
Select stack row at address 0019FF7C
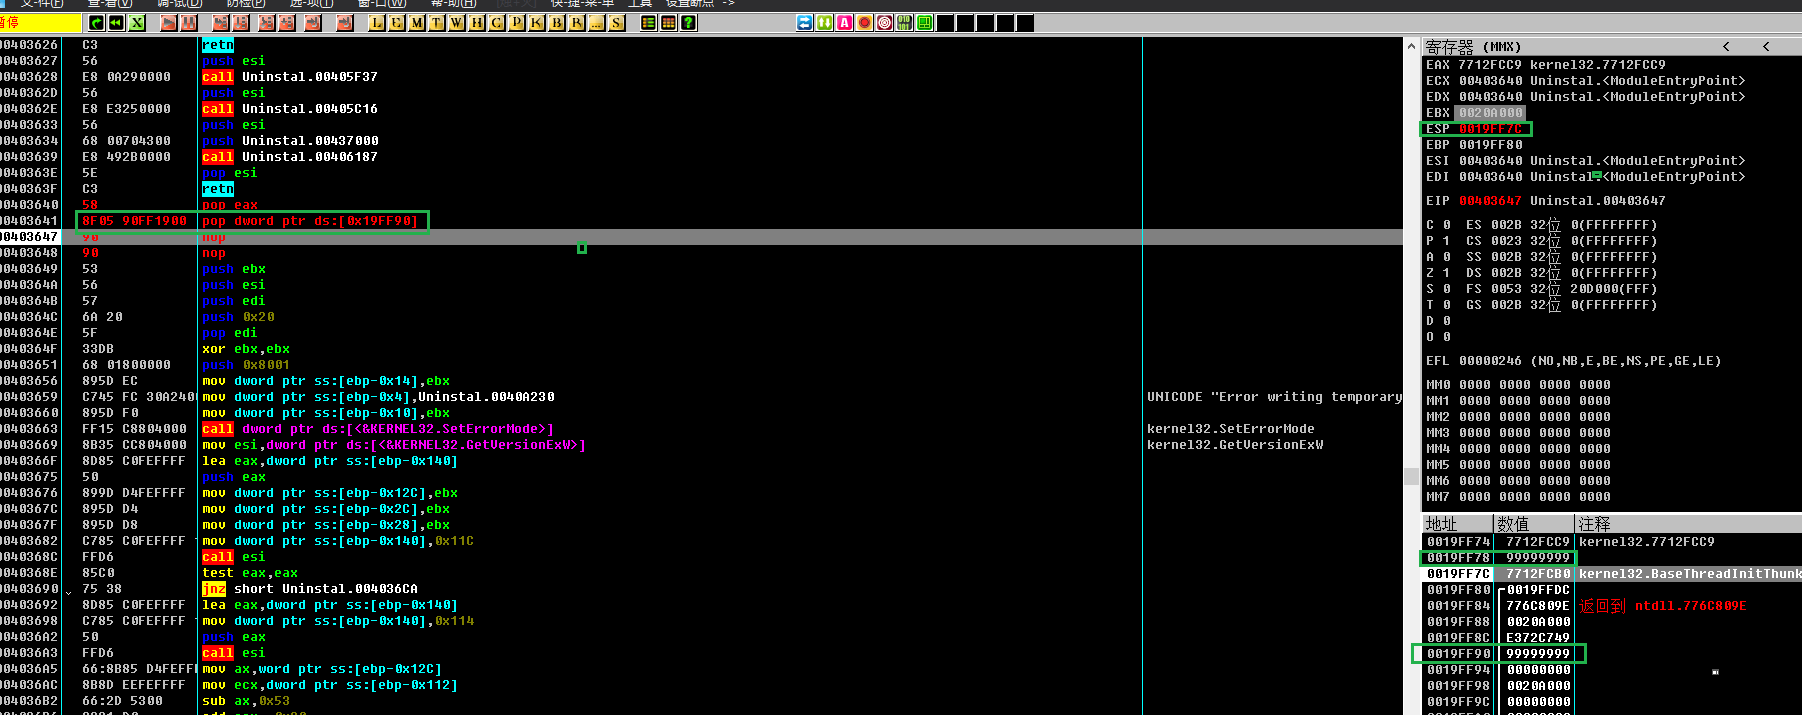pos(1612,574)
